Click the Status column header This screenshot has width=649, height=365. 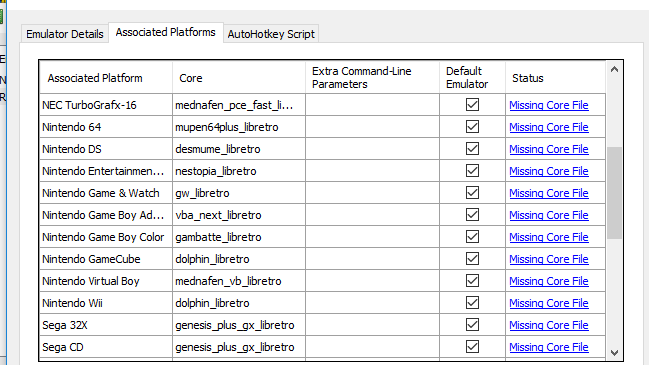click(x=555, y=77)
